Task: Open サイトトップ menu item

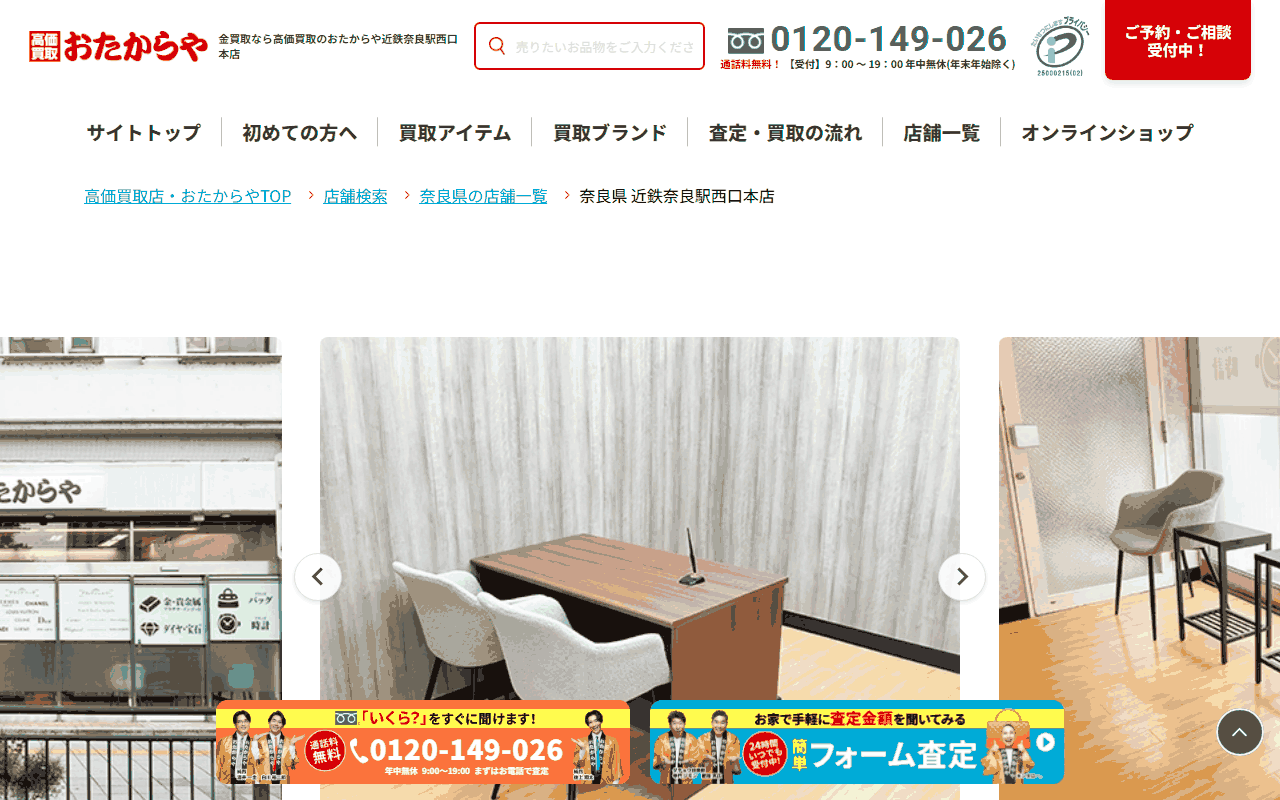Action: [x=143, y=132]
